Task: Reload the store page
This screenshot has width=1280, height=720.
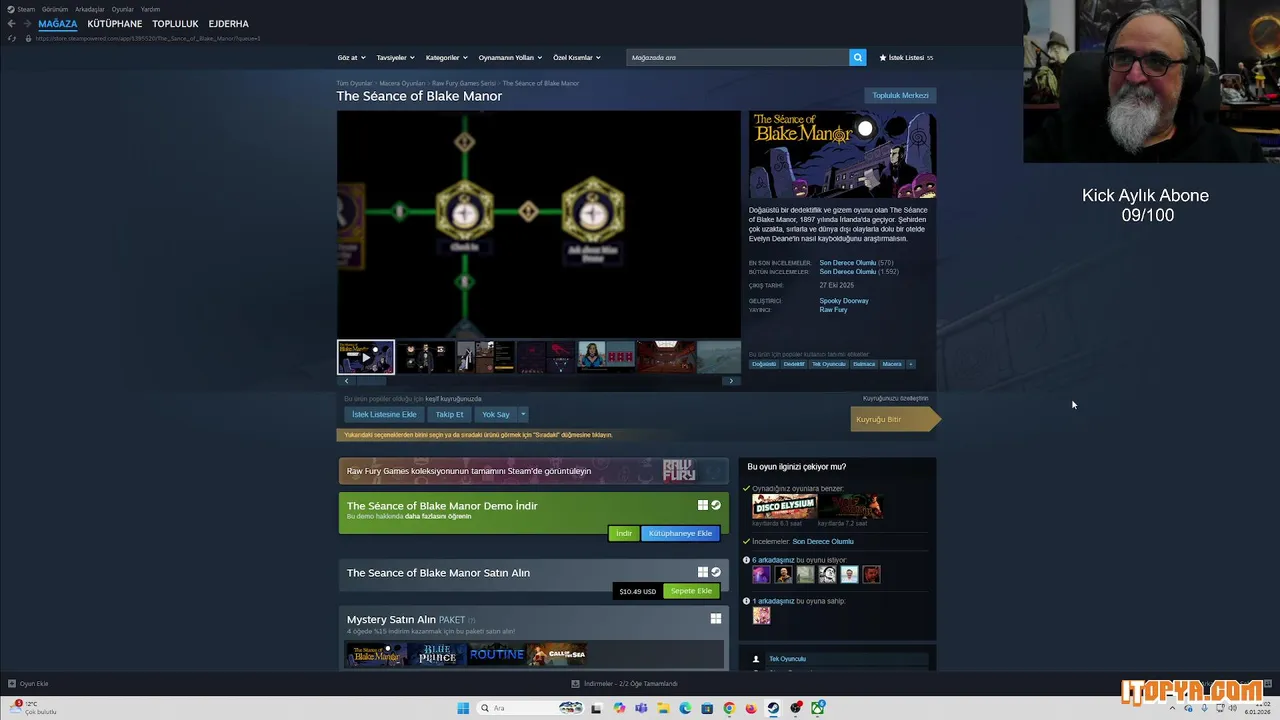Action: 12,38
